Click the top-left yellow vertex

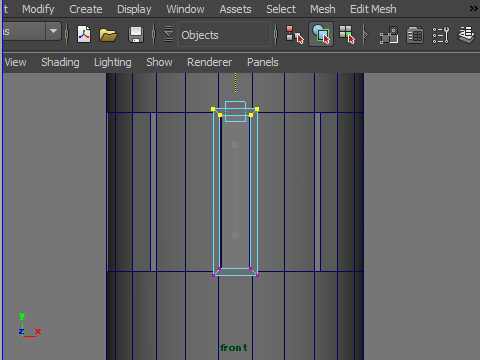[x=213, y=109]
